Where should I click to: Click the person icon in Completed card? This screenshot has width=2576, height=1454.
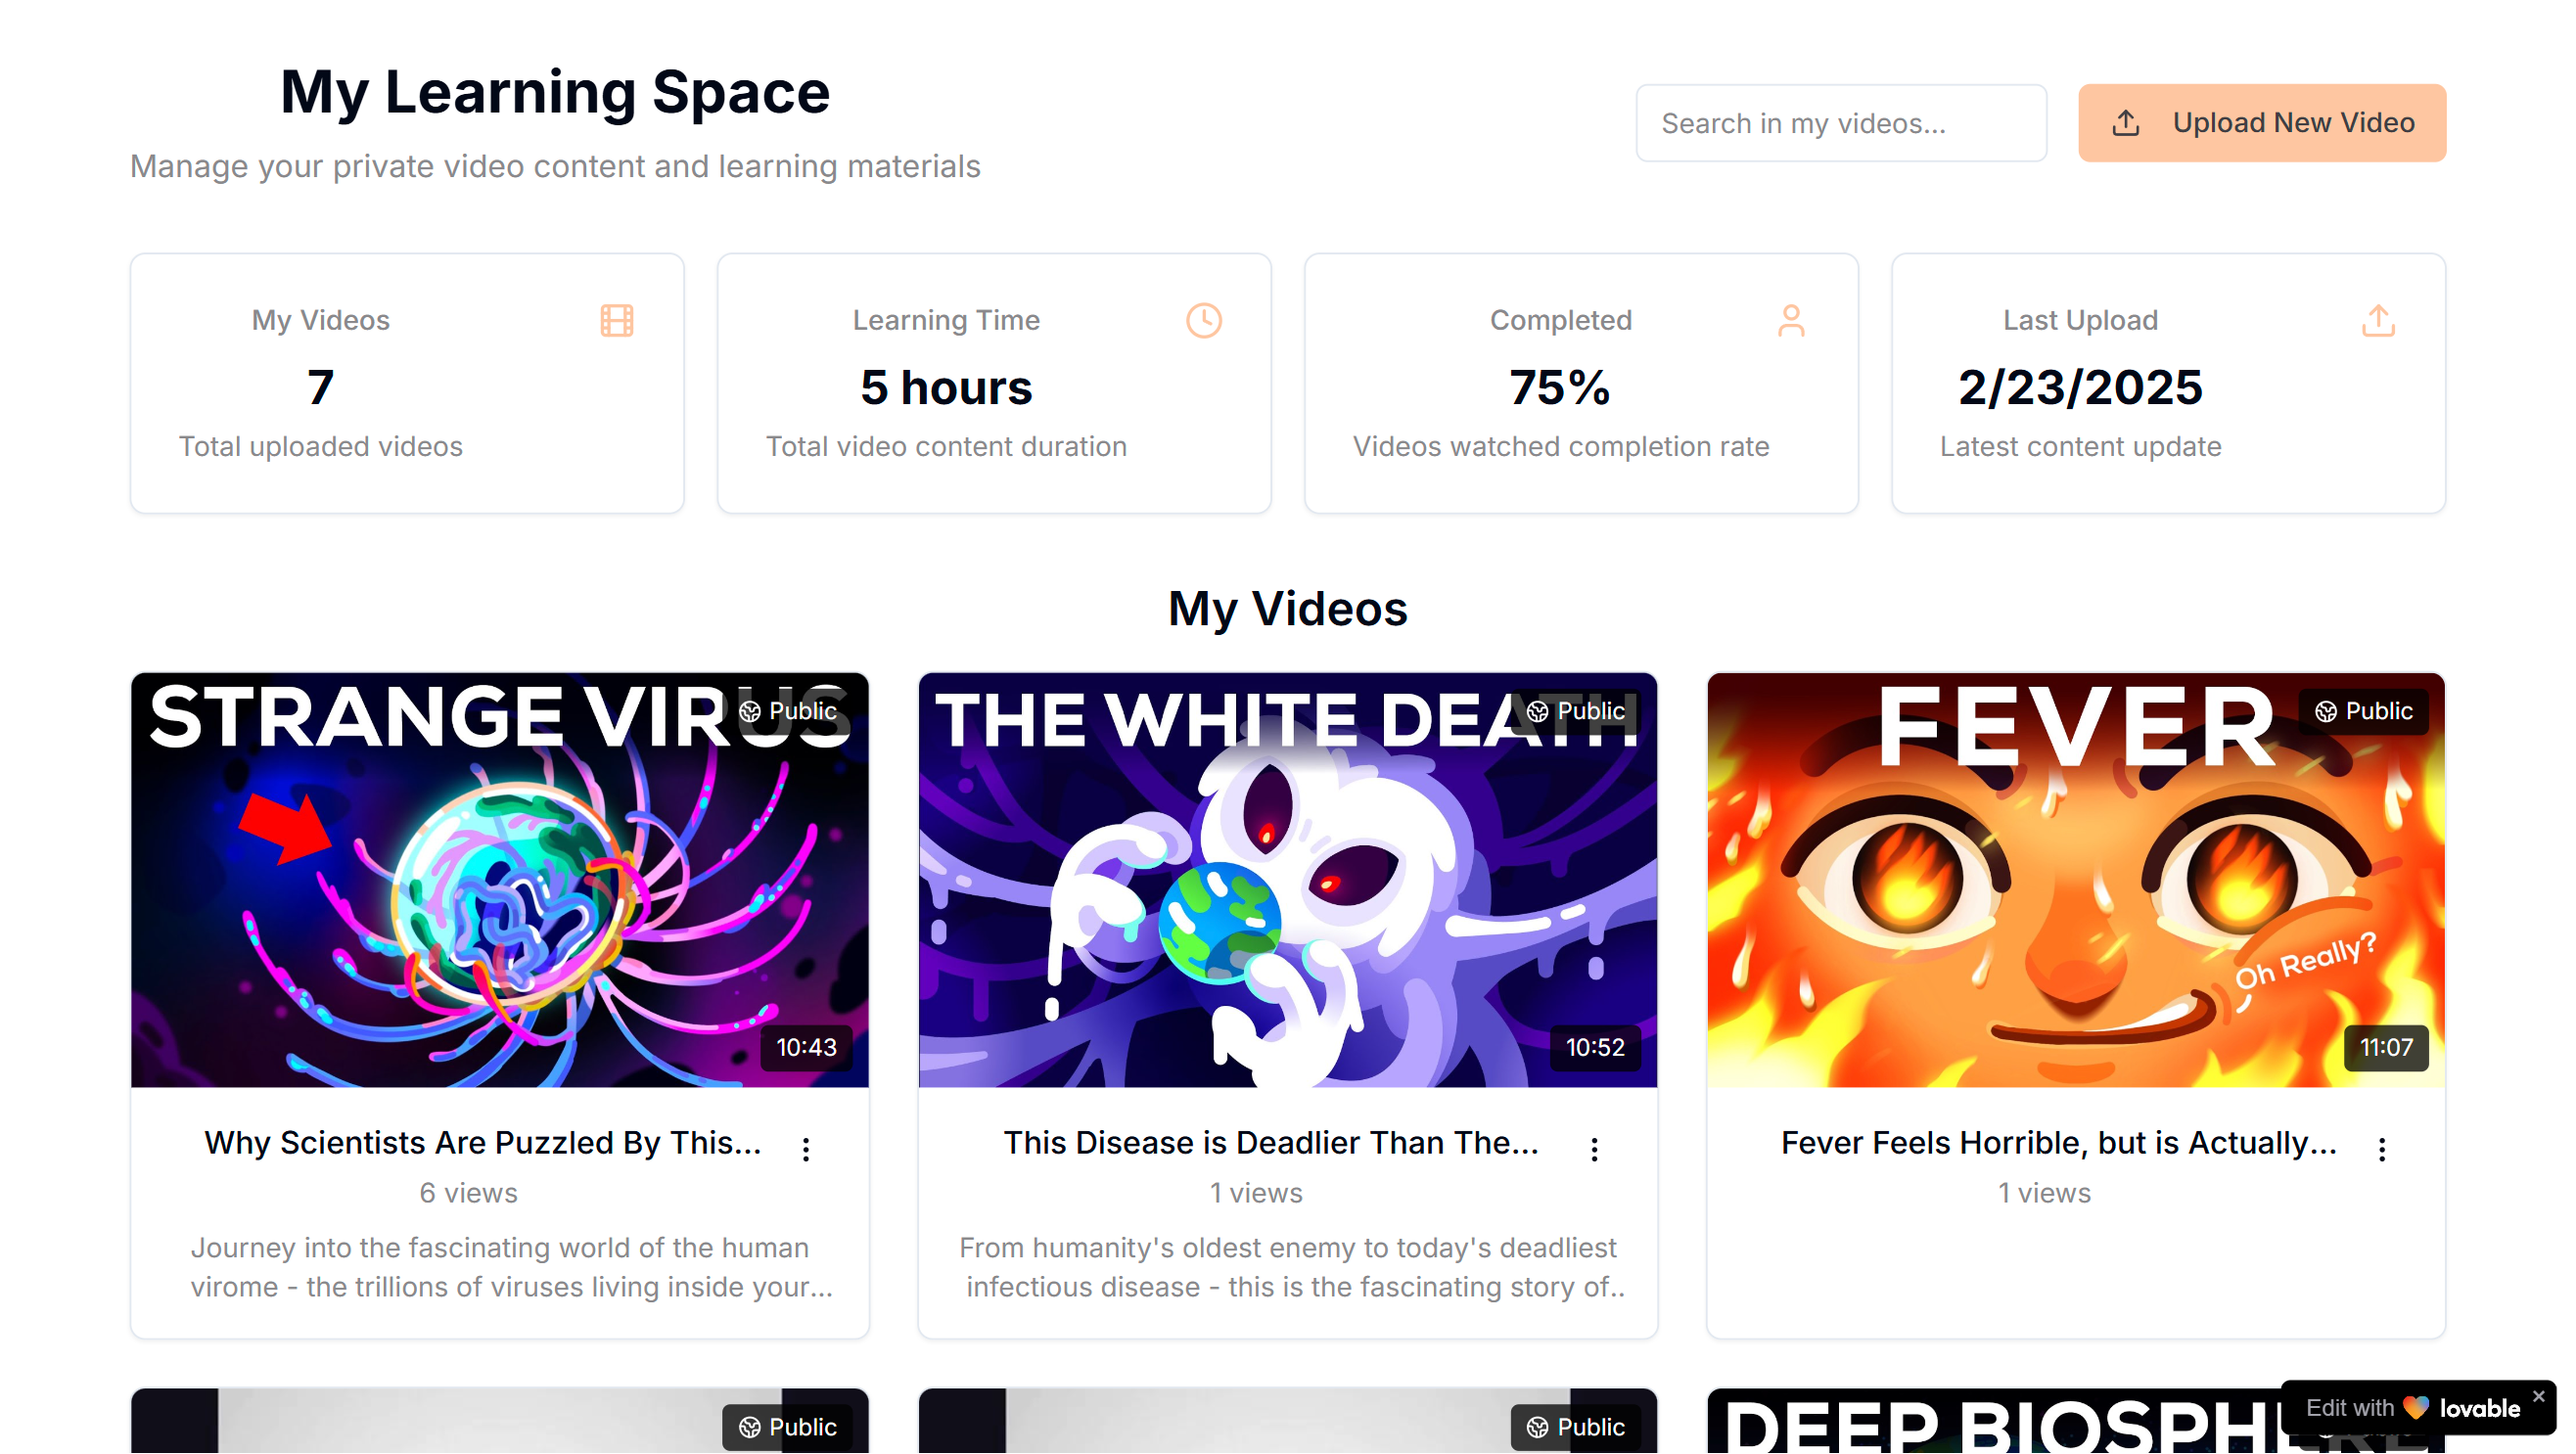(1791, 321)
